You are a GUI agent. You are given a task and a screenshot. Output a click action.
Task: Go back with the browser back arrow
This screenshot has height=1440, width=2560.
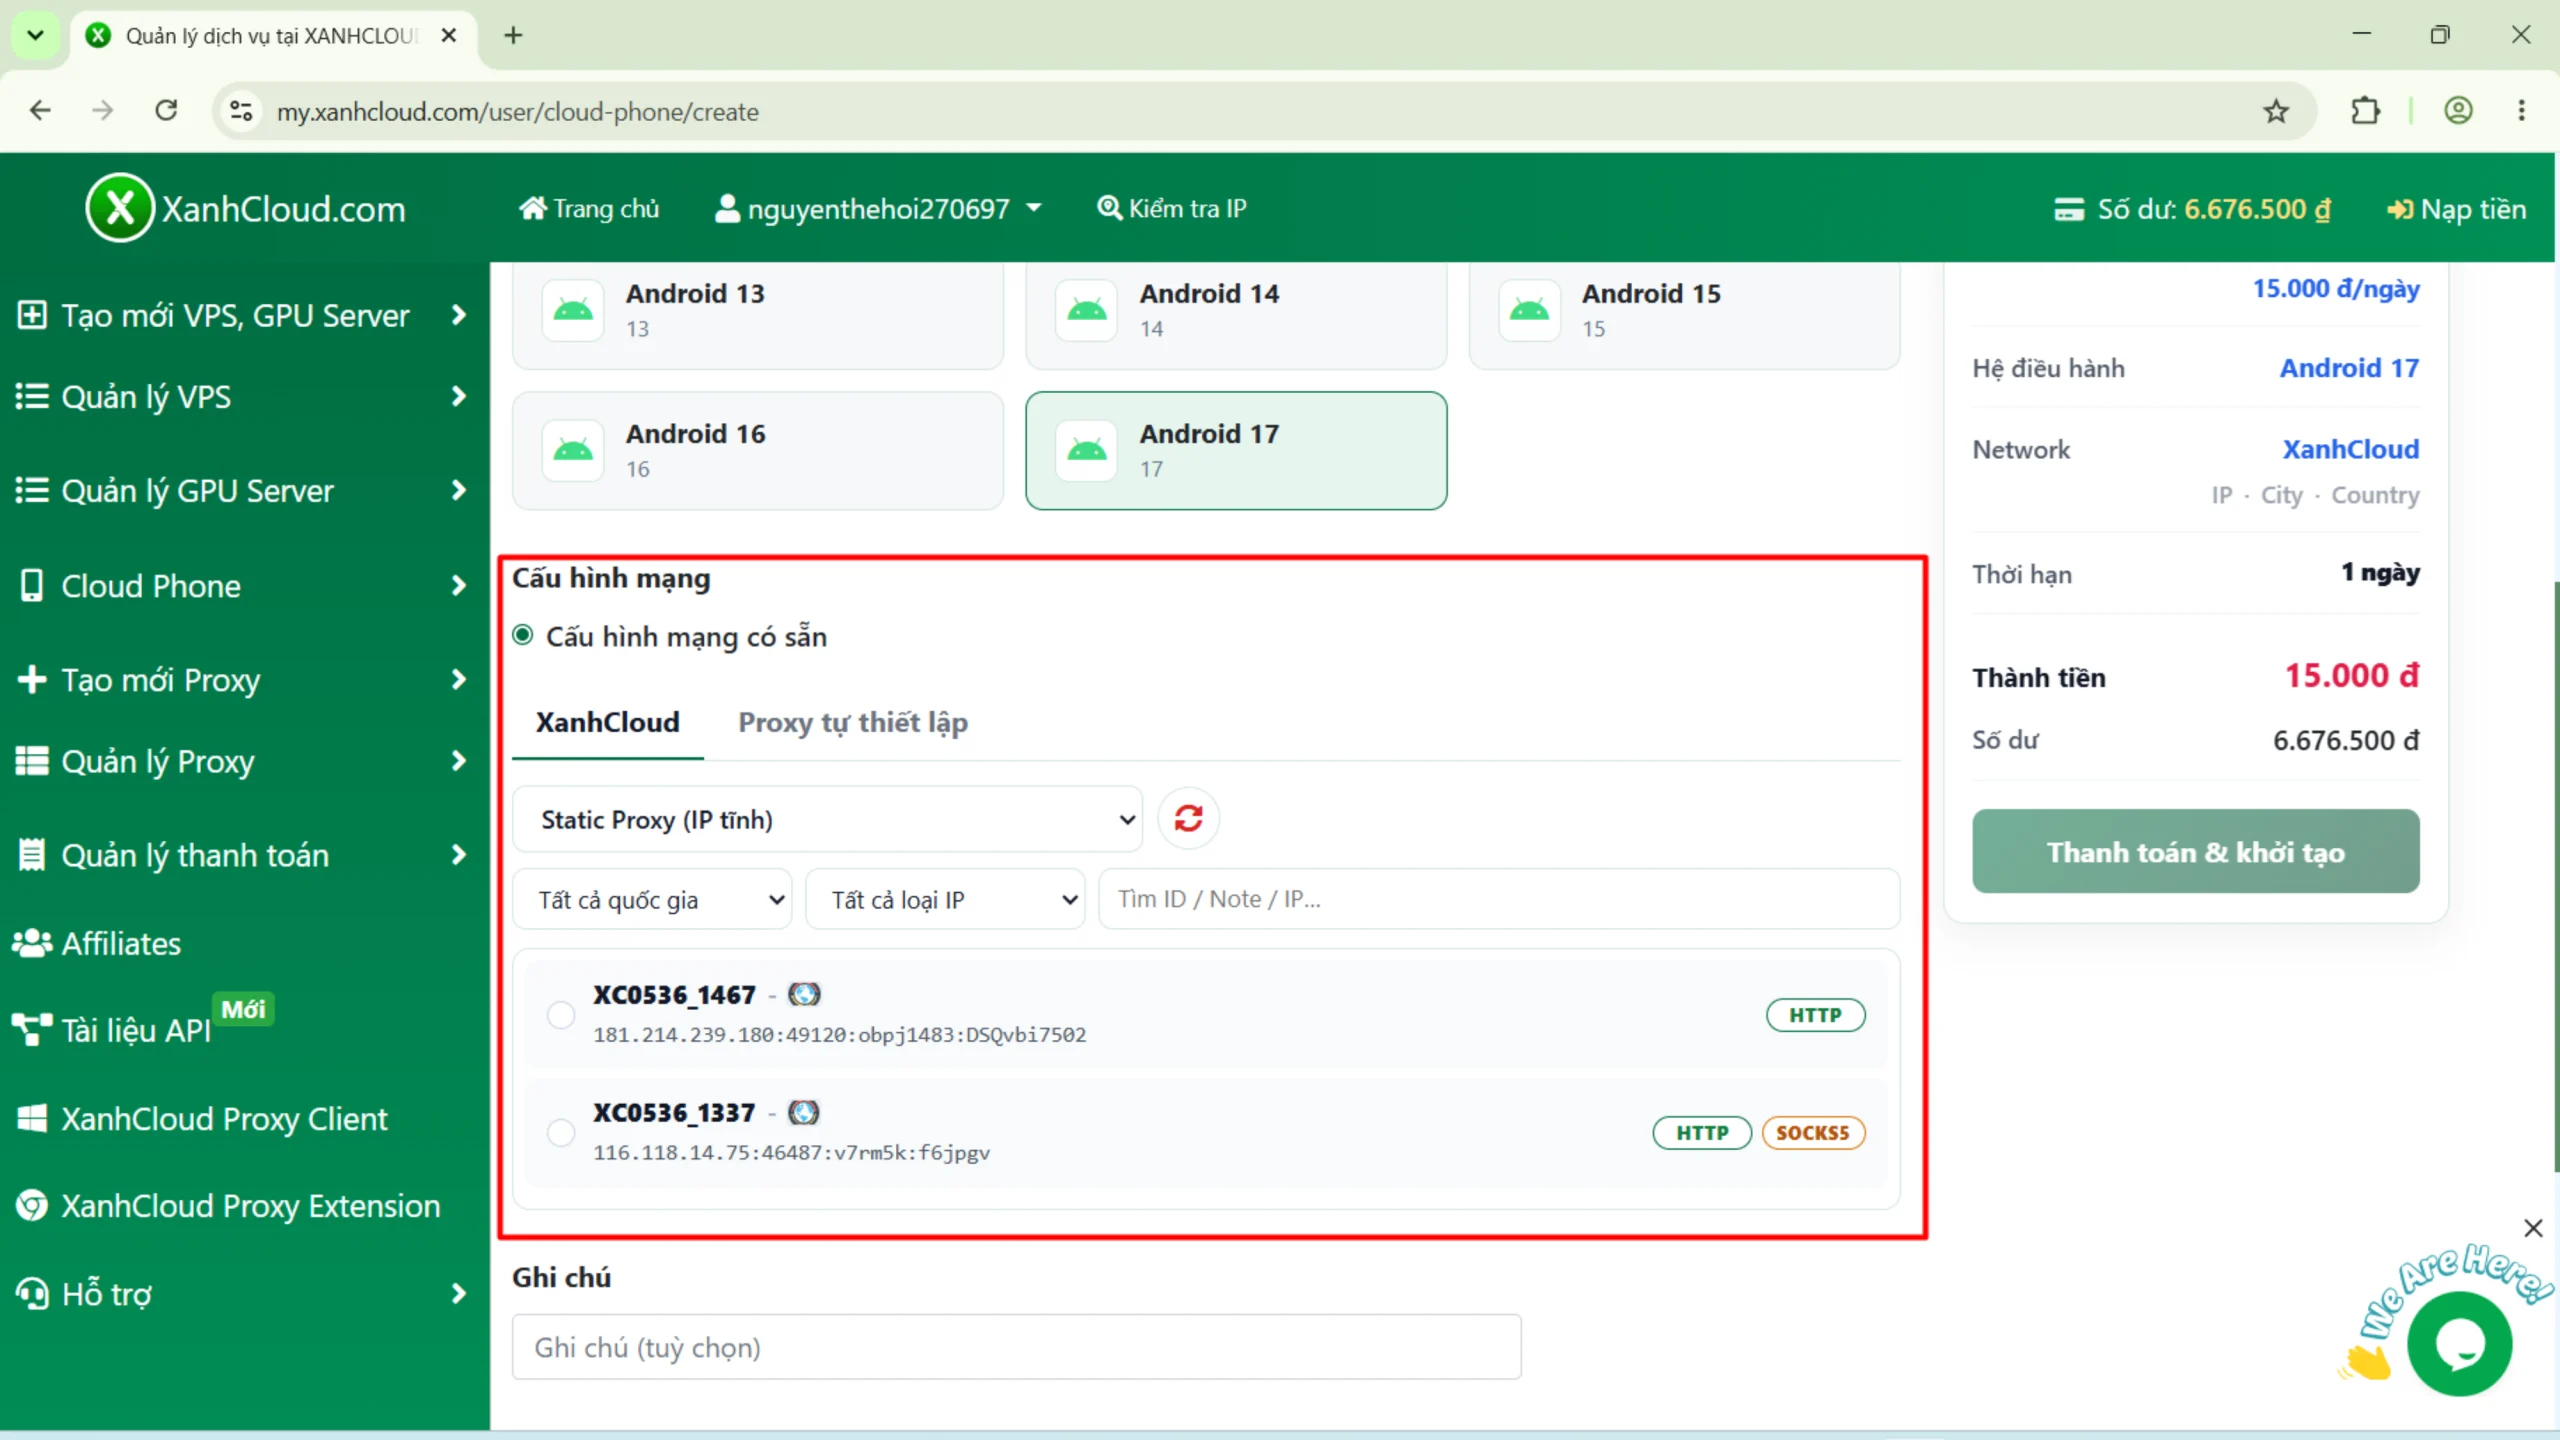40,111
